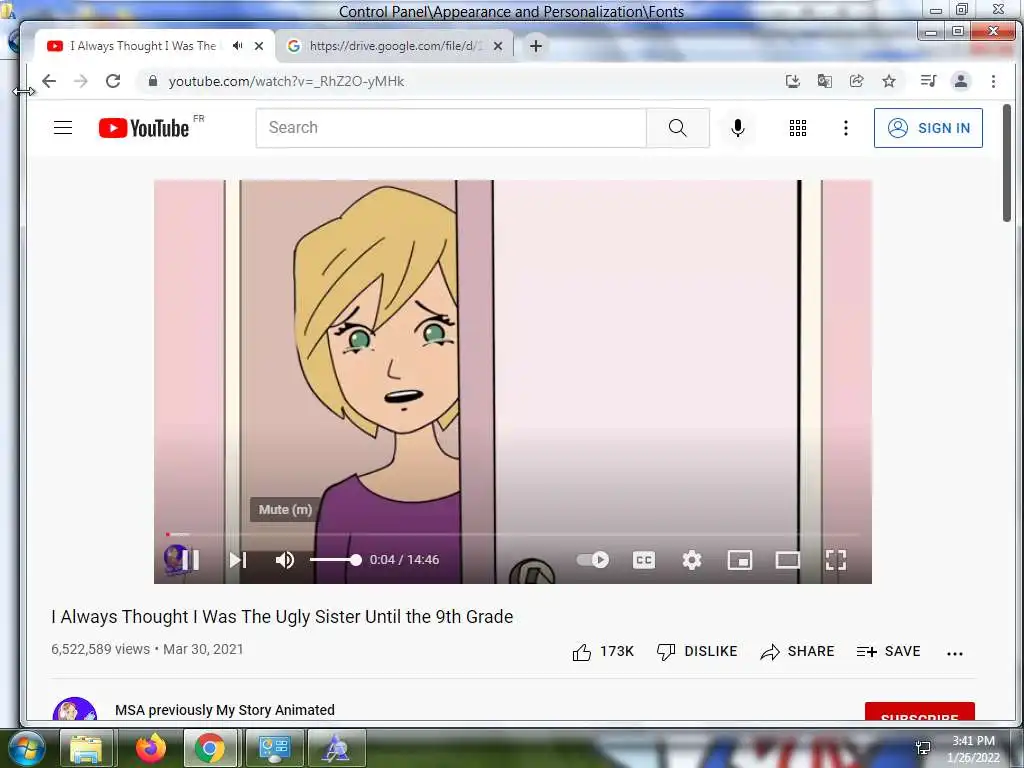Skip to the next video
The height and width of the screenshot is (768, 1024).
pos(238,560)
